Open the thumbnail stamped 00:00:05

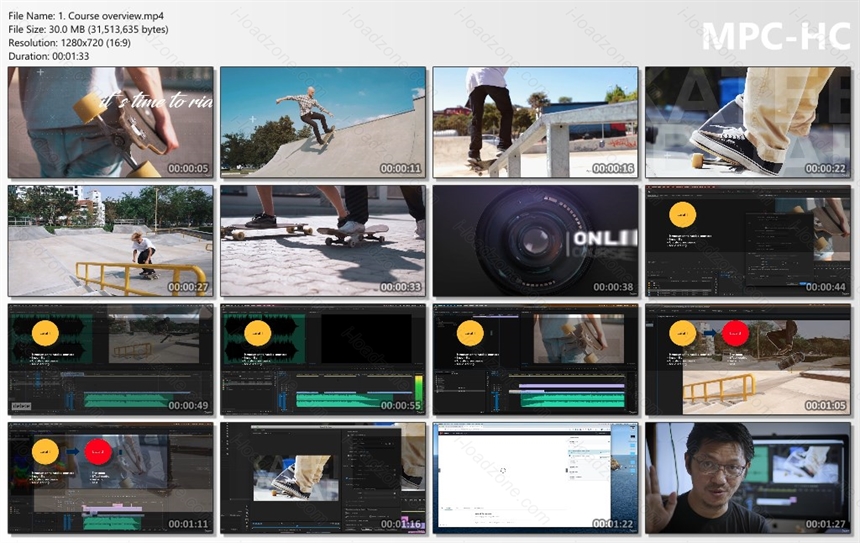[111, 122]
